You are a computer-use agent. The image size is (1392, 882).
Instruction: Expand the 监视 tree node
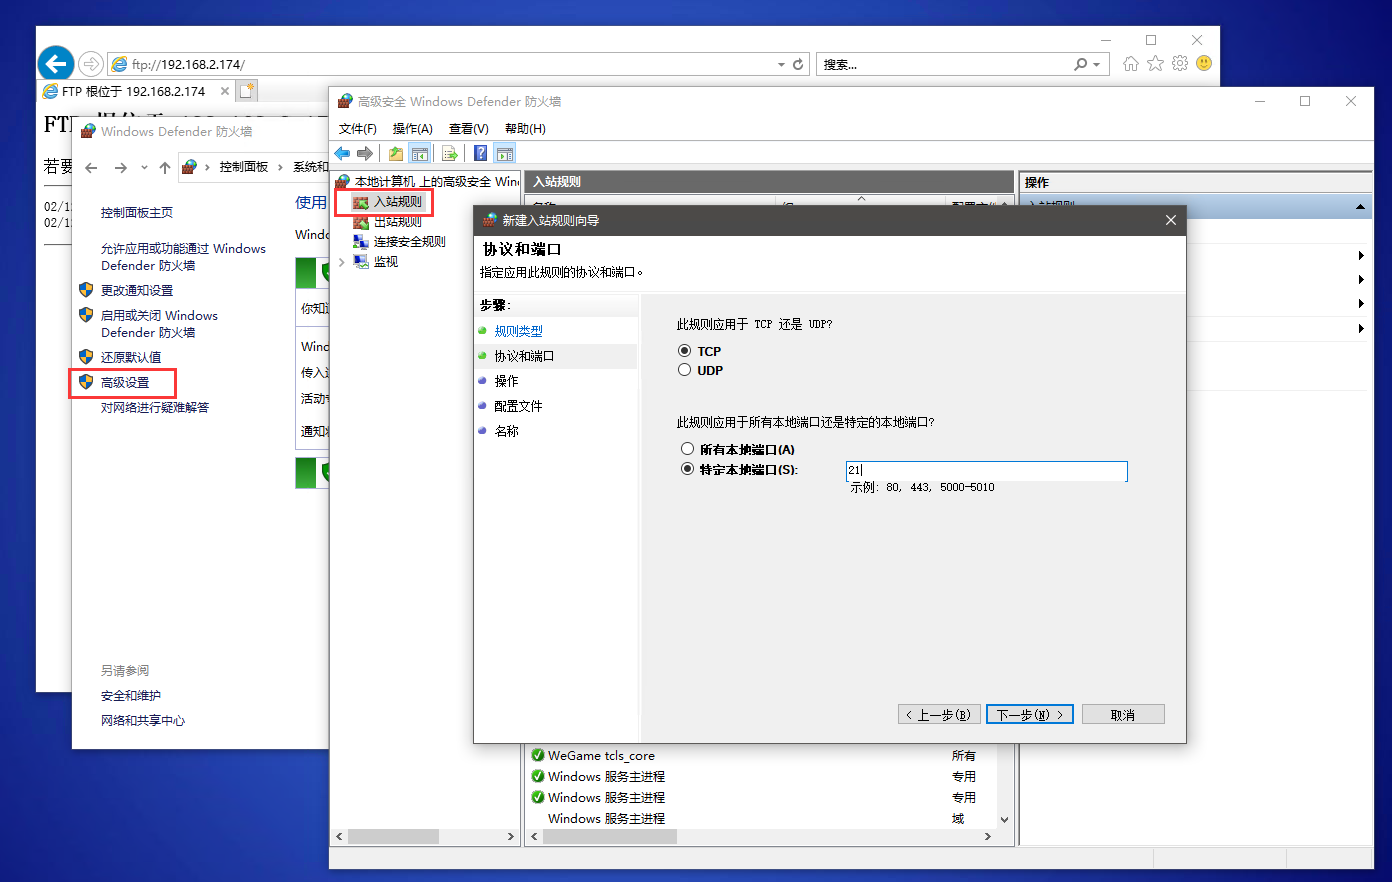(x=342, y=262)
